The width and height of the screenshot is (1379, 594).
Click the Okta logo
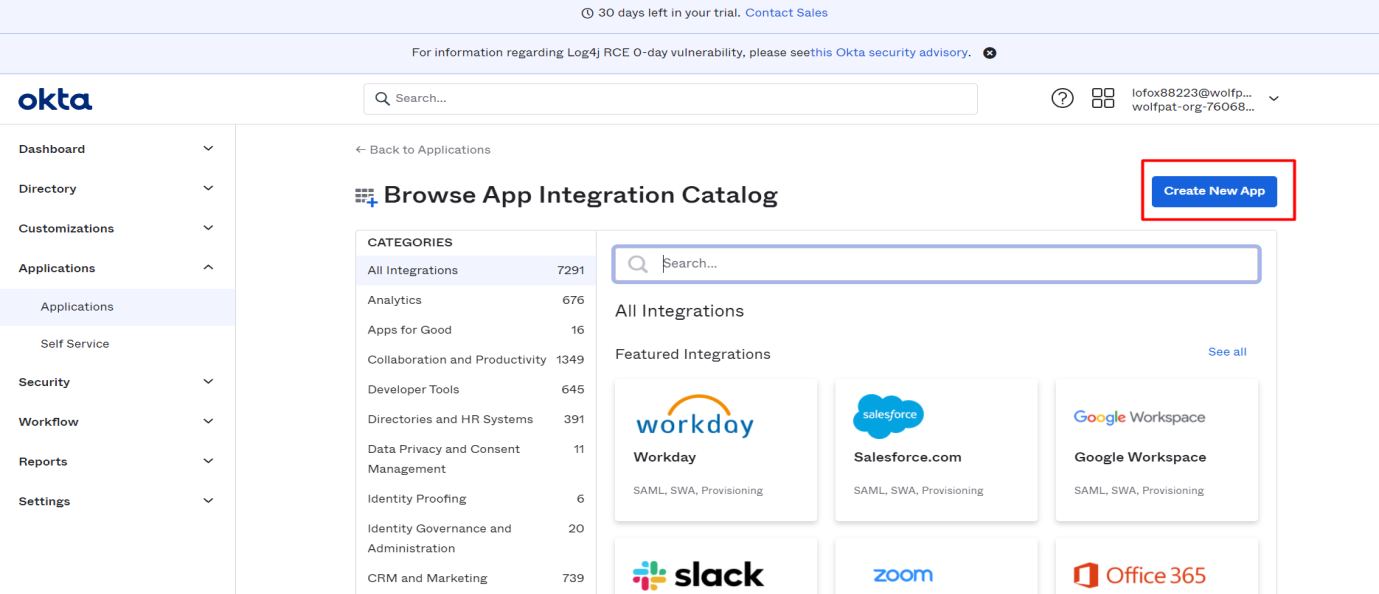[55, 99]
